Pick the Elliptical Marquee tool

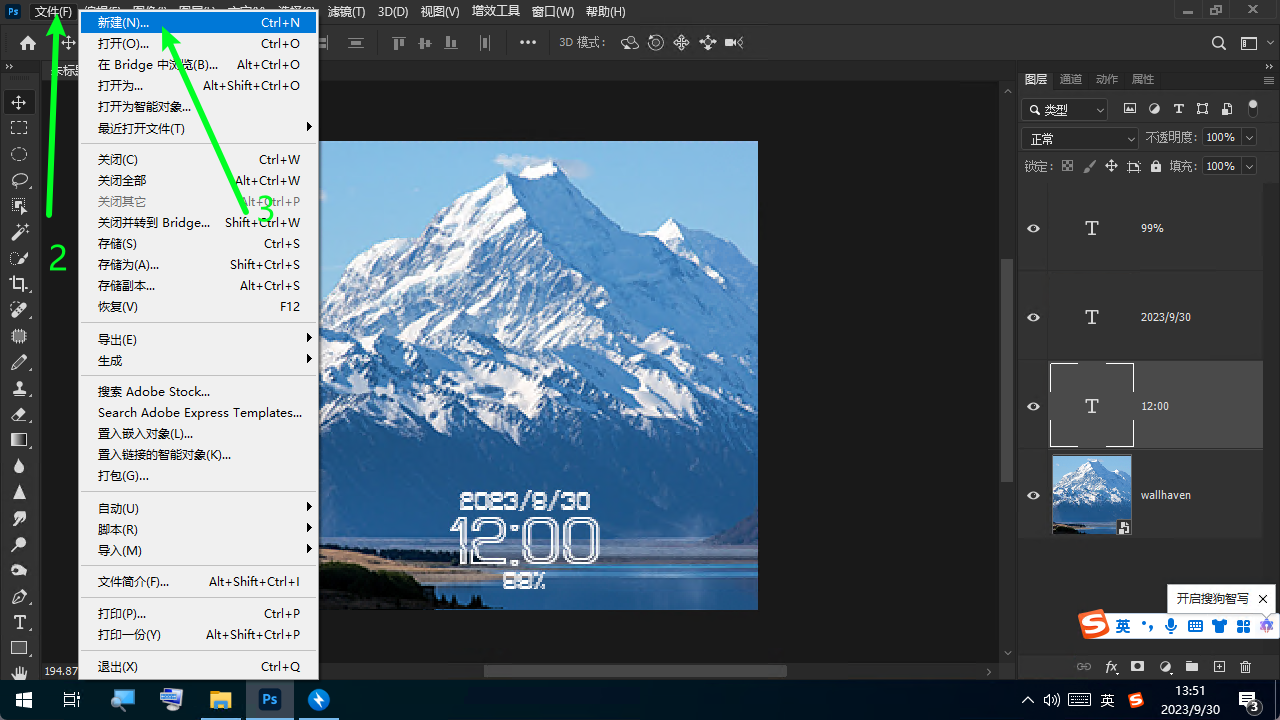(x=19, y=154)
